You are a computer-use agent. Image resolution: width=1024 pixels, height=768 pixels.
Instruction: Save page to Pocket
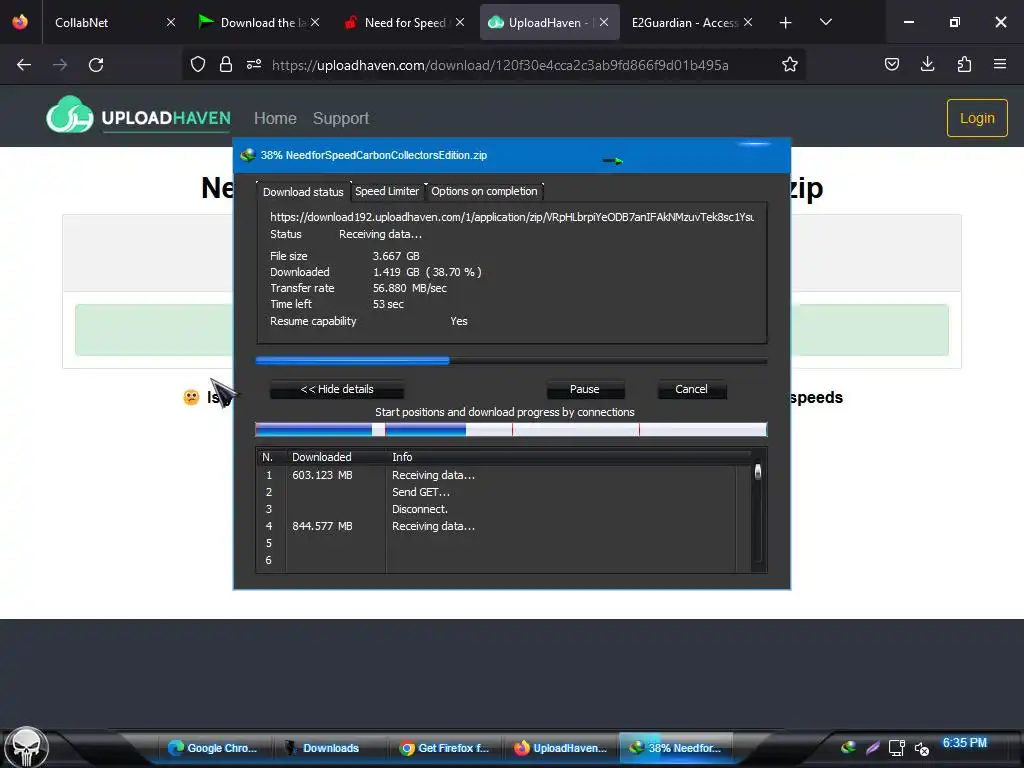(x=891, y=64)
